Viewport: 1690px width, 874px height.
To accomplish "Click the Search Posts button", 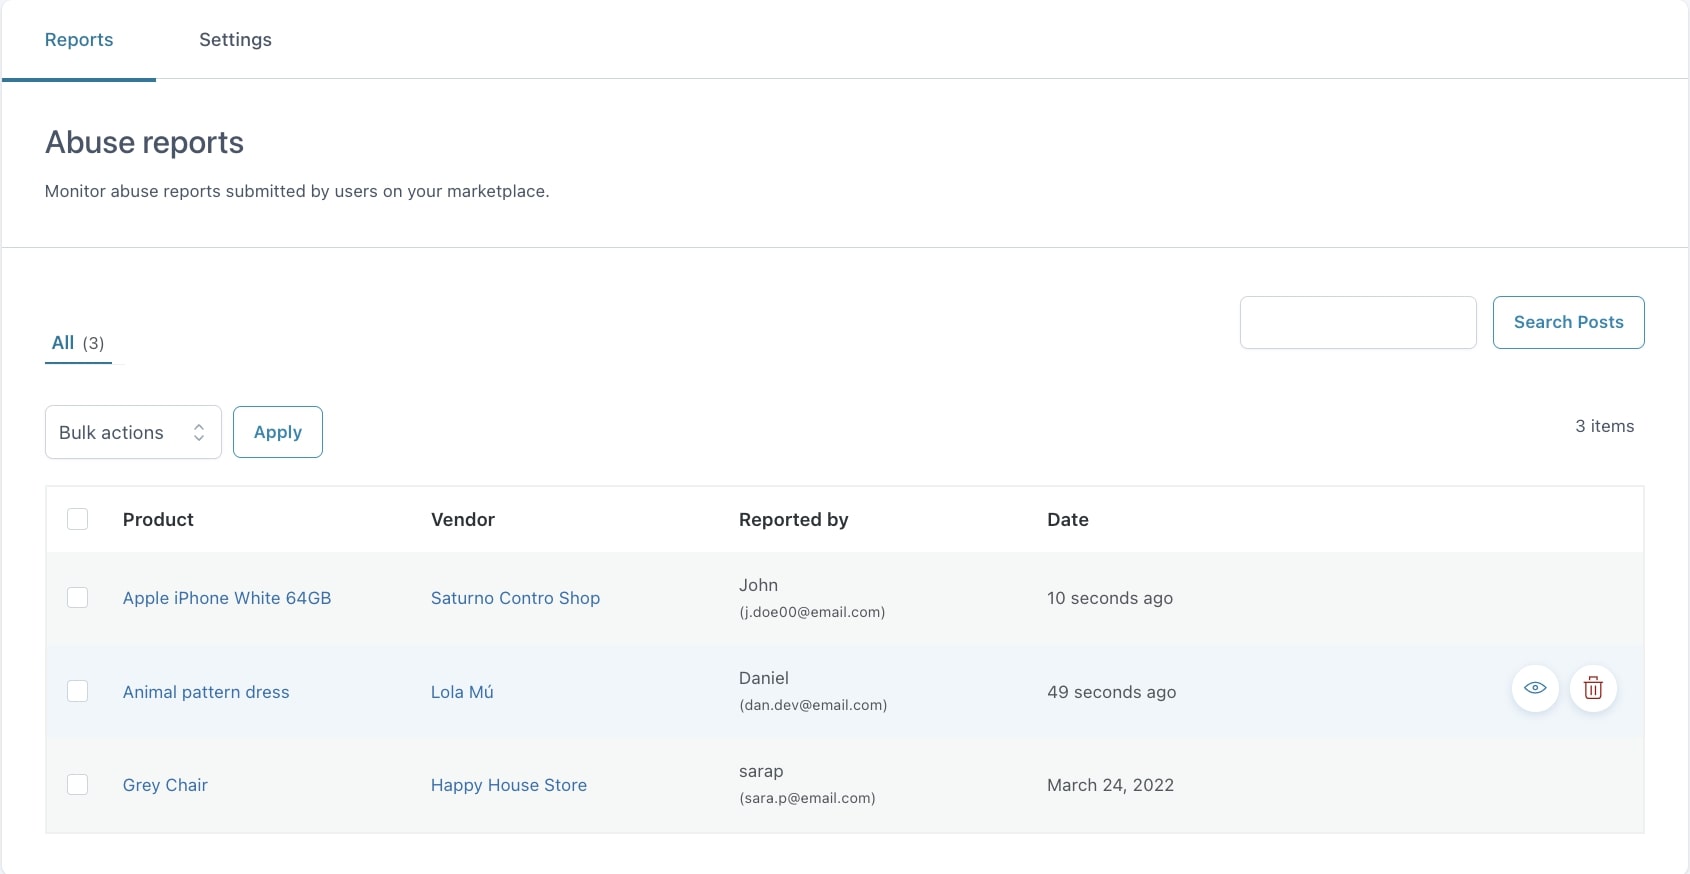I will point(1568,322).
